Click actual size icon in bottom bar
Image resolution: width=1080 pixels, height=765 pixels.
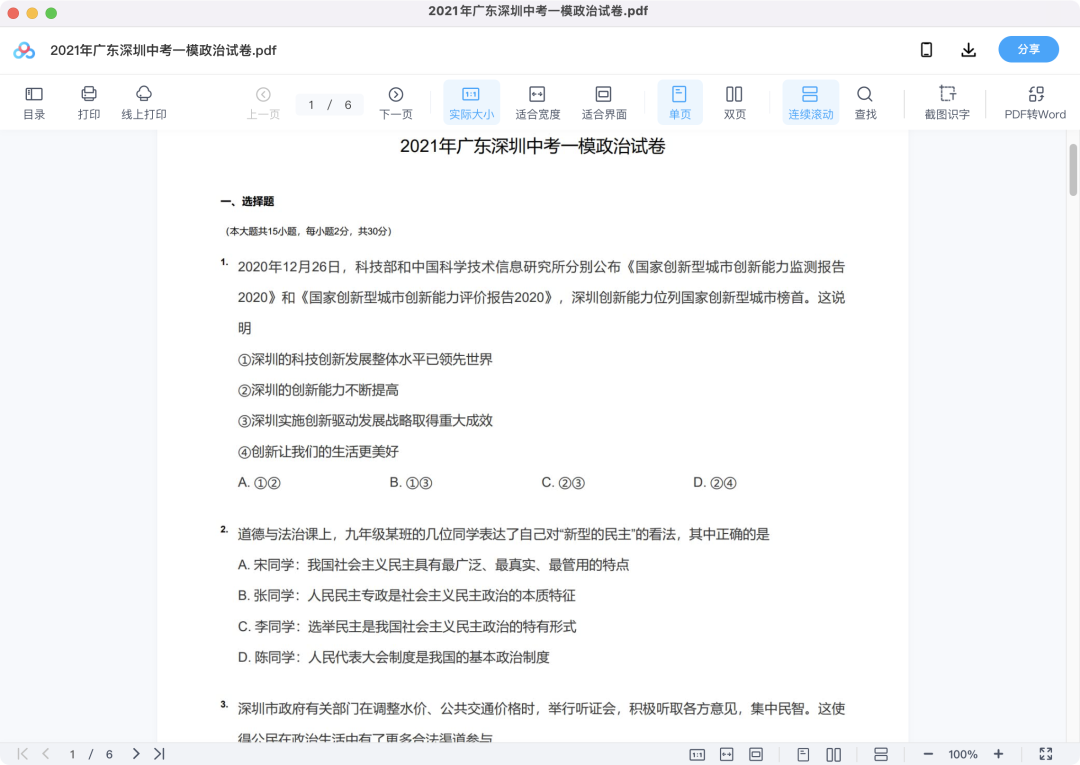click(697, 755)
